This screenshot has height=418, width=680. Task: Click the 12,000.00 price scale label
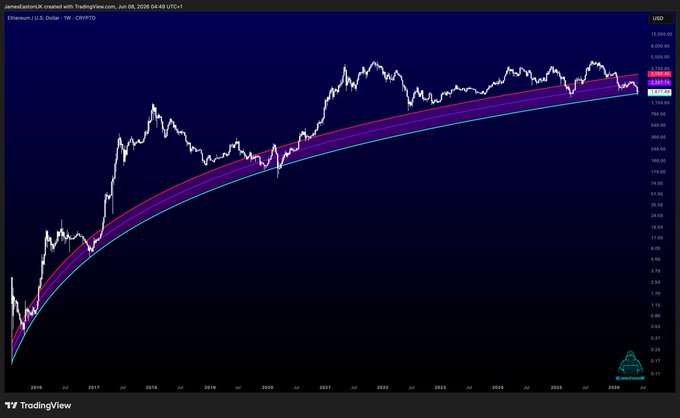661,34
